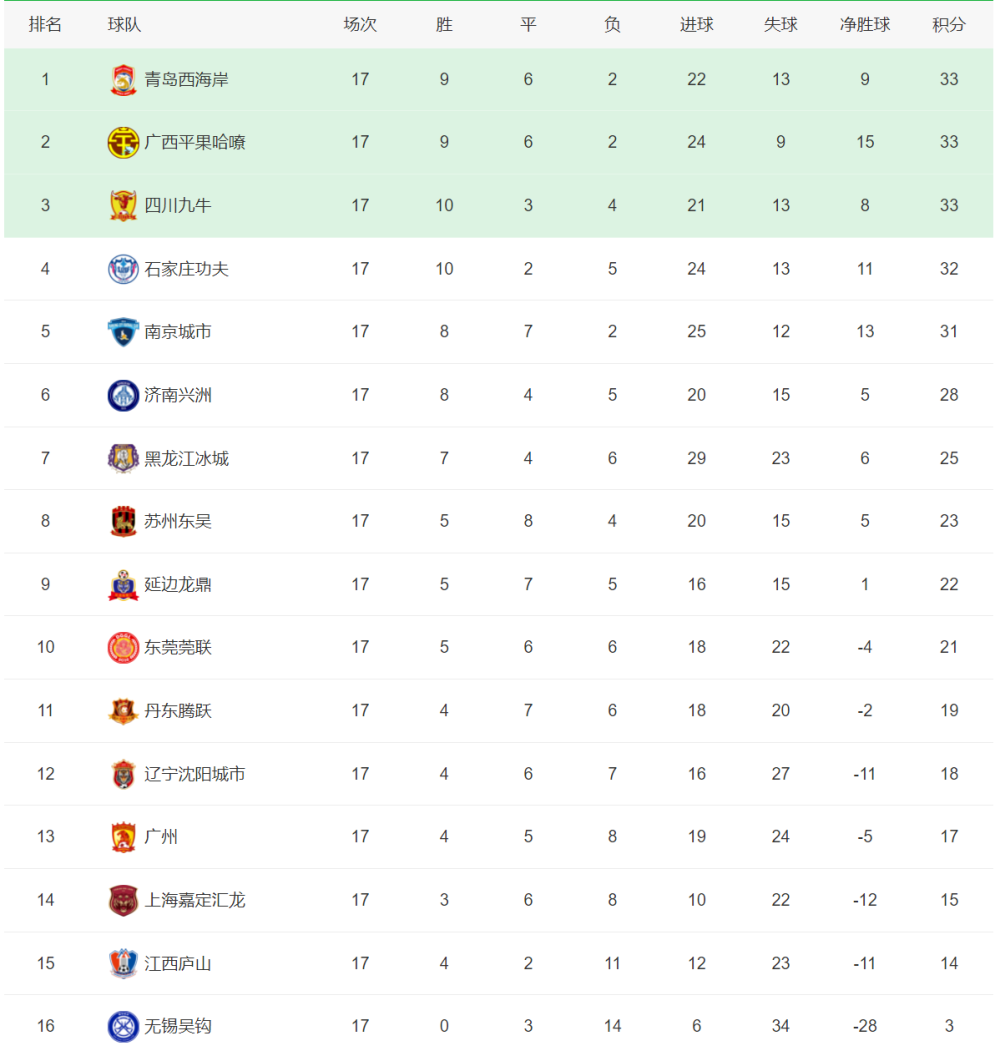Click the 广西平果哈嘹 team crest
Screen dimensions: 1000x1051
(123, 142)
